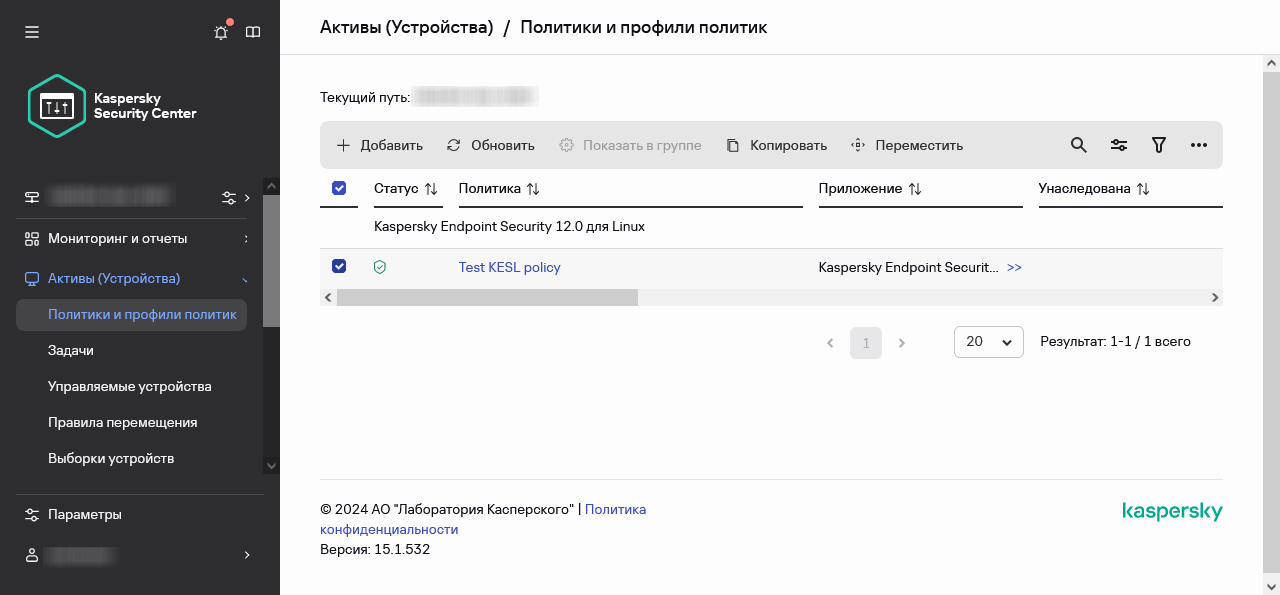Viewport: 1280px width, 595px height.
Task: Open the notifications bell icon
Action: [221, 32]
